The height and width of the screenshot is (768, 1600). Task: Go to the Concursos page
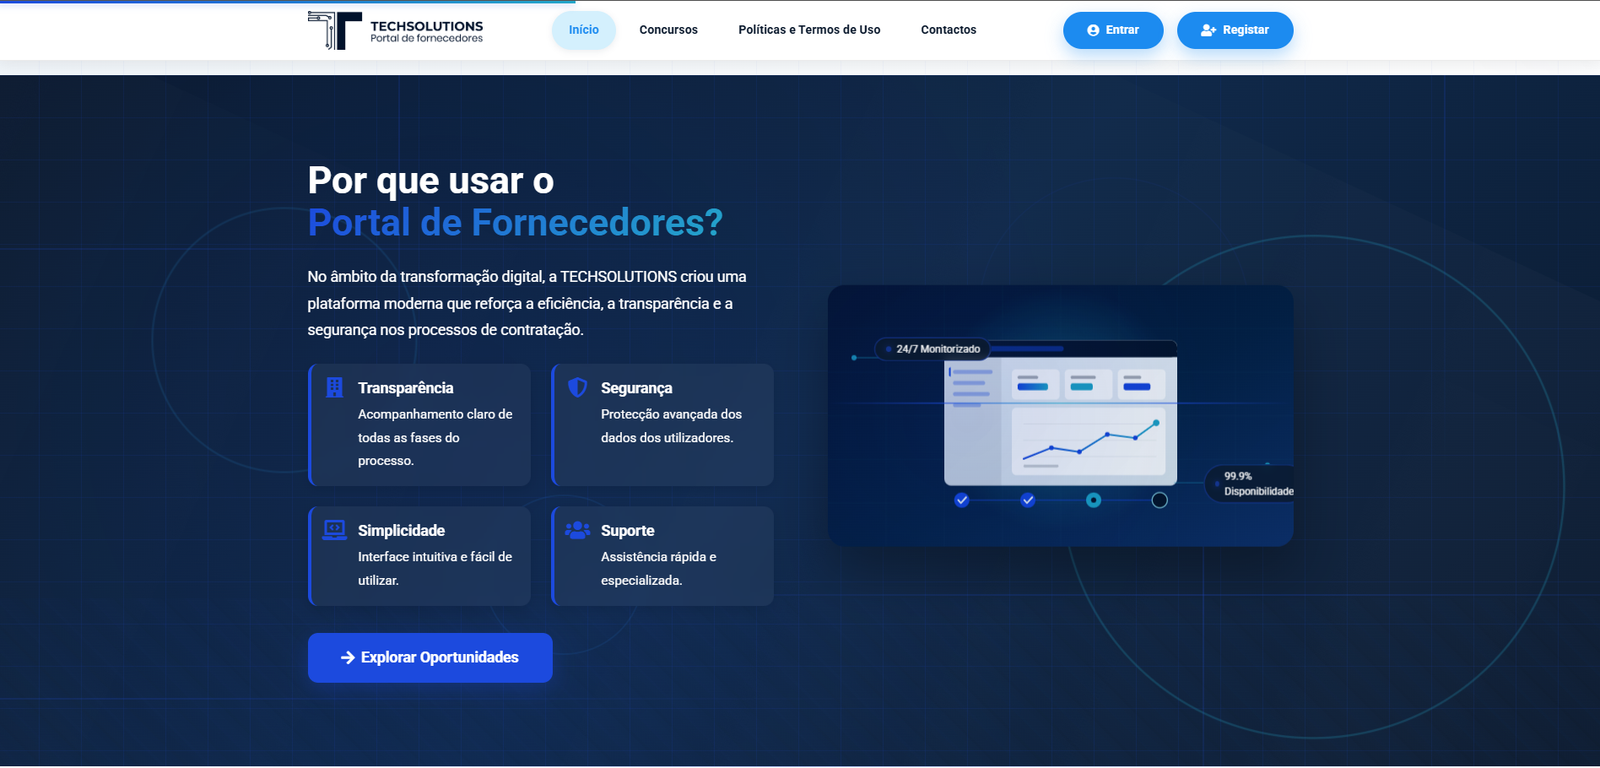669,30
